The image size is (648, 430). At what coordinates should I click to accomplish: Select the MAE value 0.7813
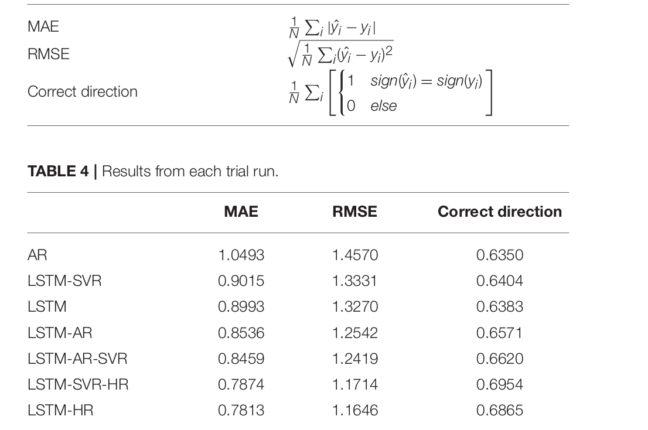pos(241,411)
